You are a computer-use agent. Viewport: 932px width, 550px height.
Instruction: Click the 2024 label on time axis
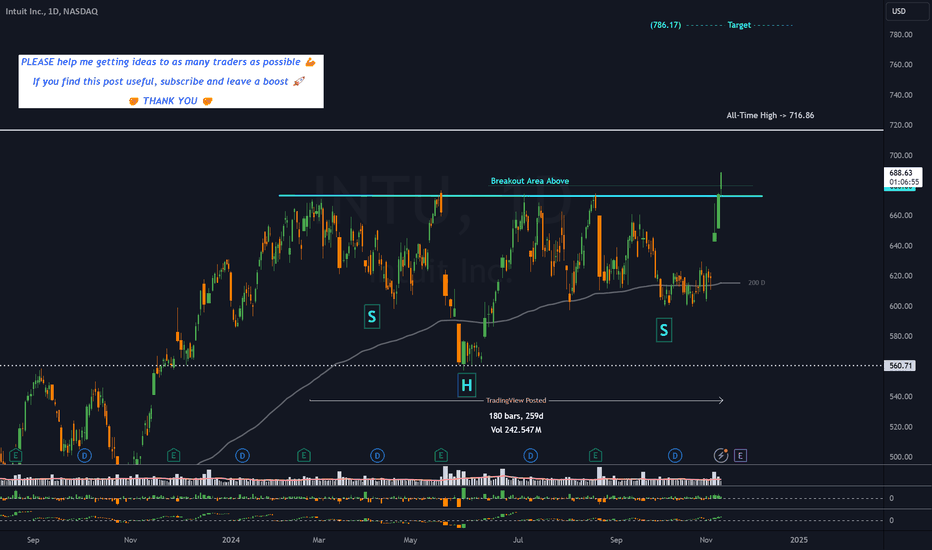[231, 540]
